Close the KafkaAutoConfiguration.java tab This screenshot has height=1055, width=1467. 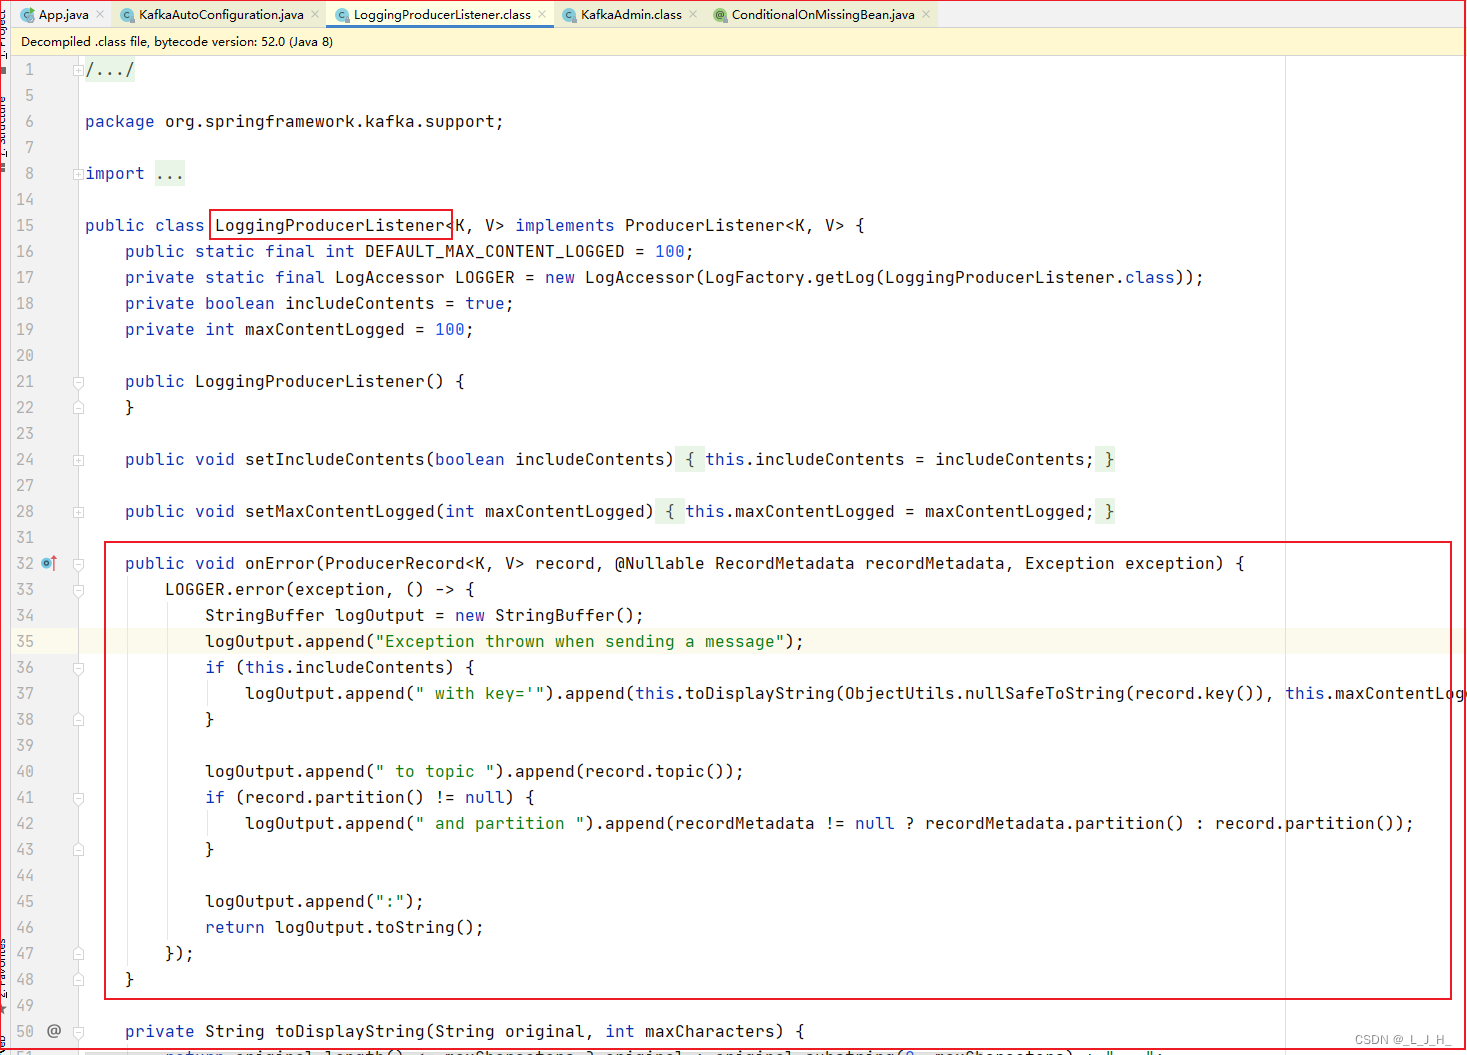315,14
